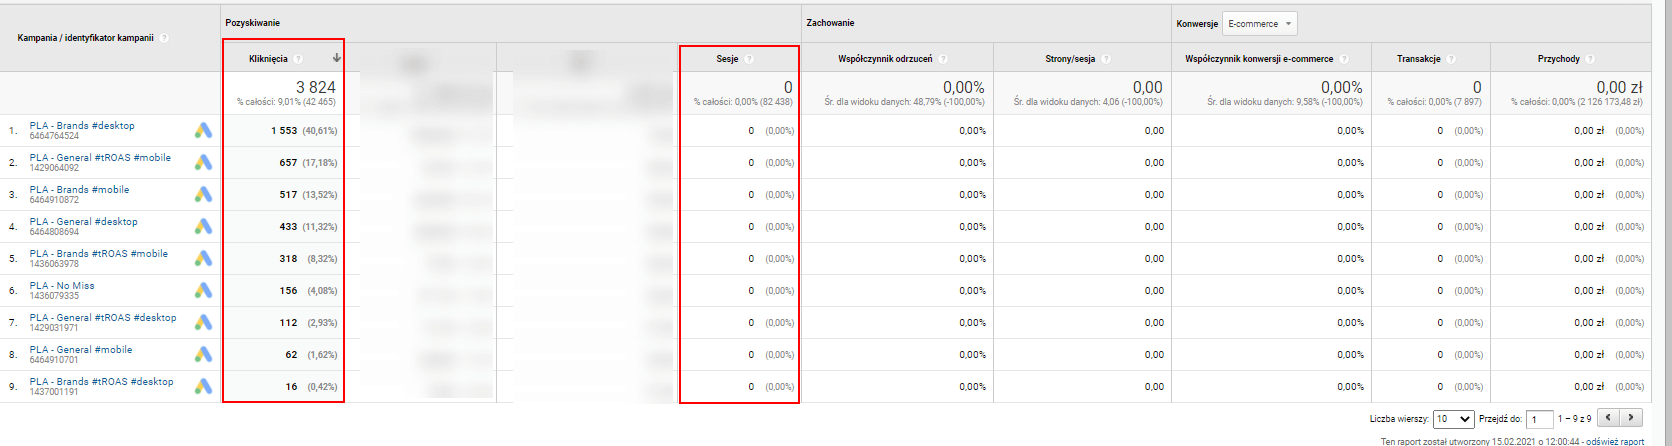Go to the next results page arrow
1672x446 pixels.
point(1632,418)
